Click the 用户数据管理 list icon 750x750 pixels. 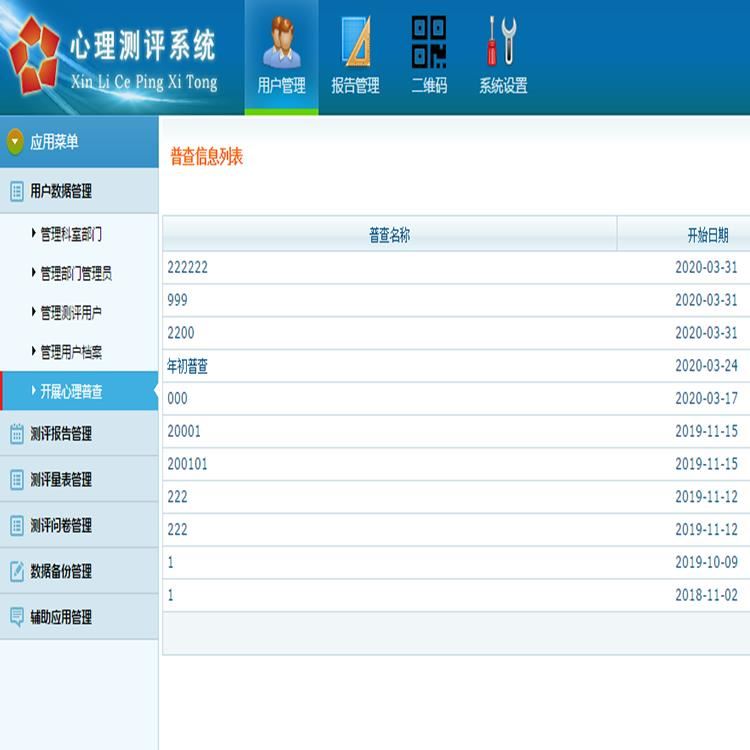pos(17,191)
